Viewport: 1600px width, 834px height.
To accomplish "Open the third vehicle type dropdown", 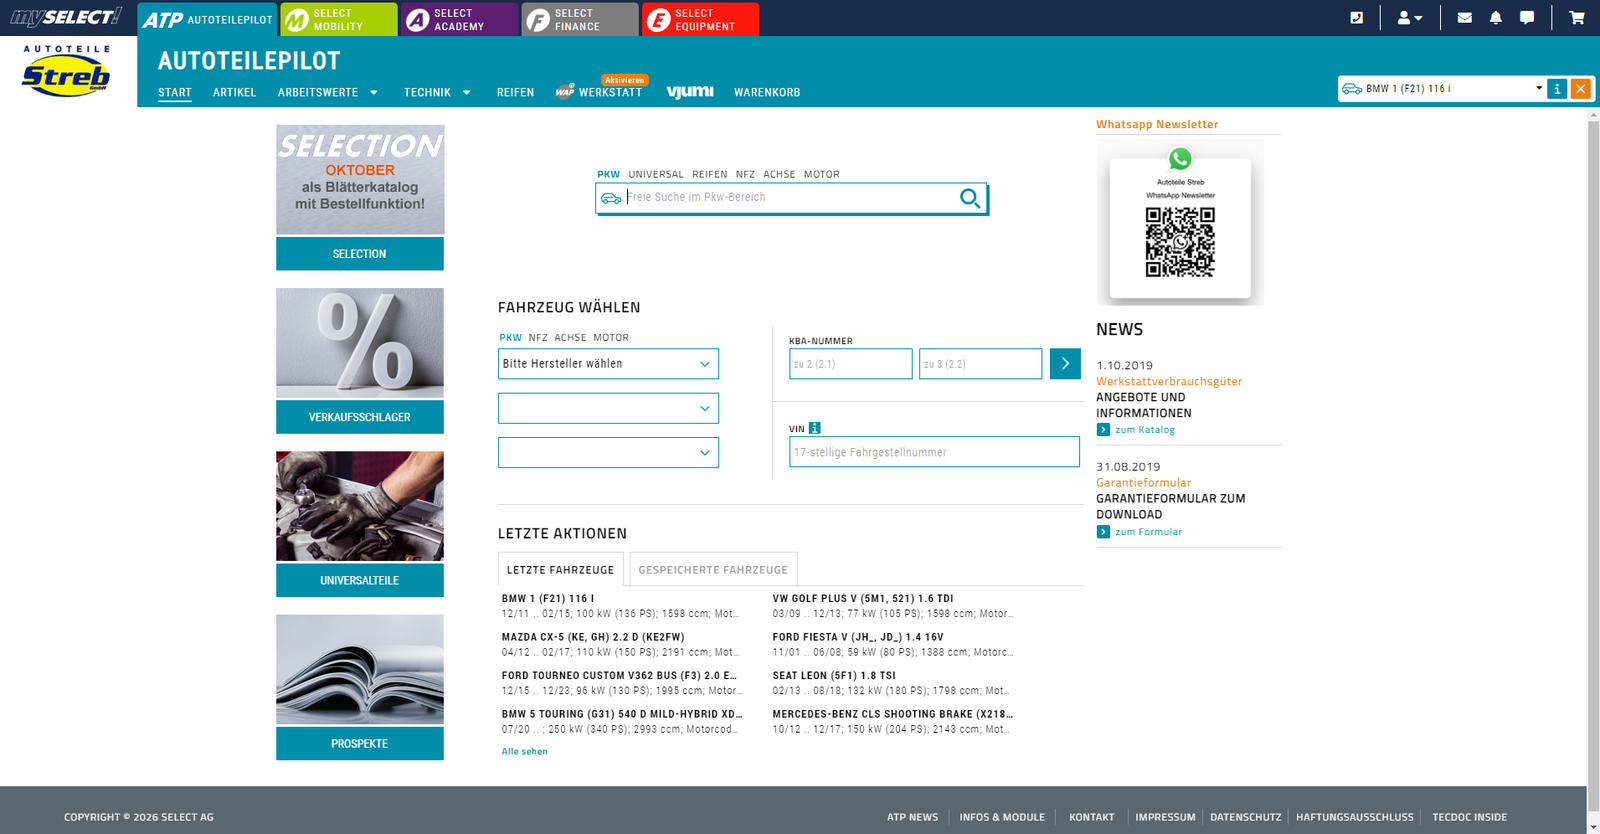I will click(x=608, y=453).
